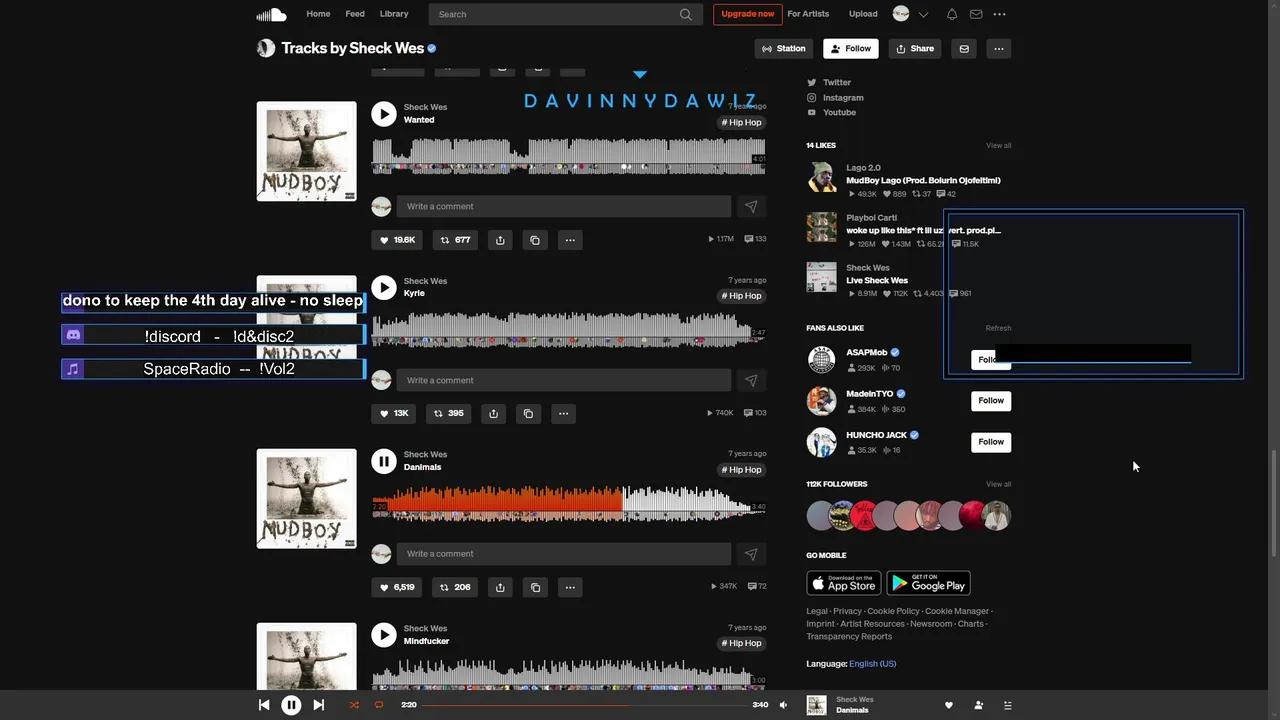Copy link of Wanted track

click(x=535, y=240)
